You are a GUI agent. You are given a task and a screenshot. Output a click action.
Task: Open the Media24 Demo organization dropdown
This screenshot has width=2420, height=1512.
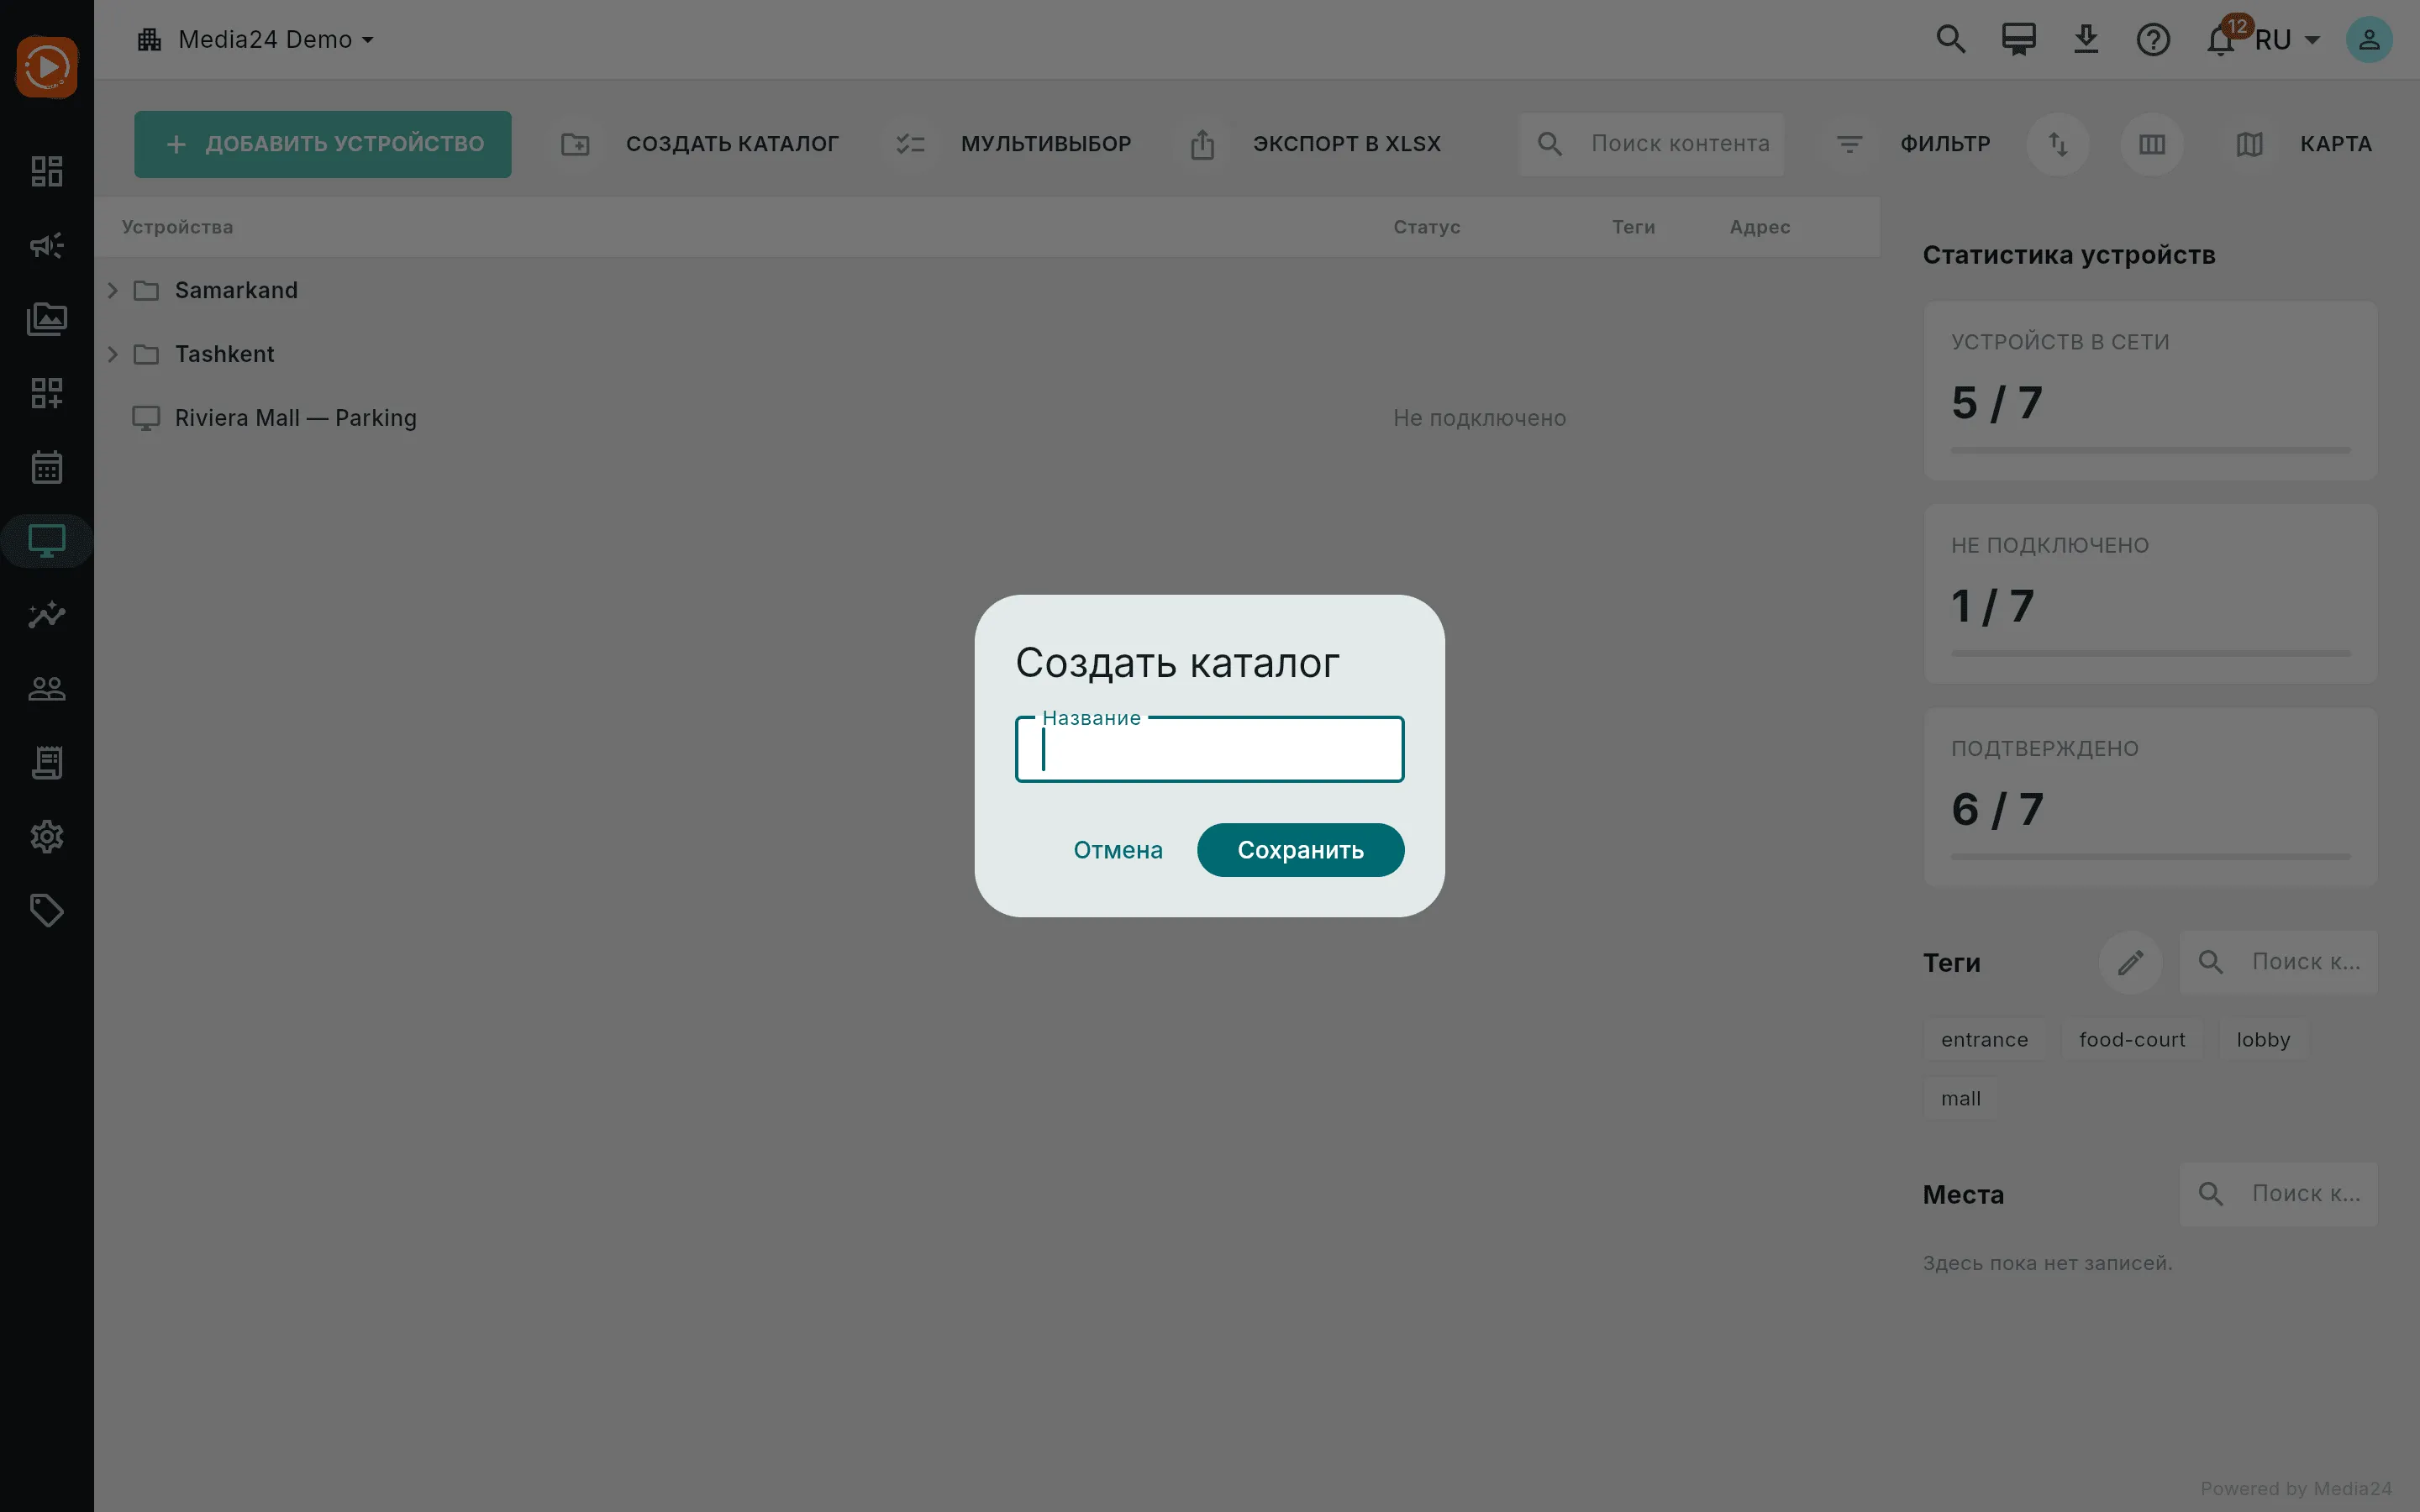tap(256, 40)
